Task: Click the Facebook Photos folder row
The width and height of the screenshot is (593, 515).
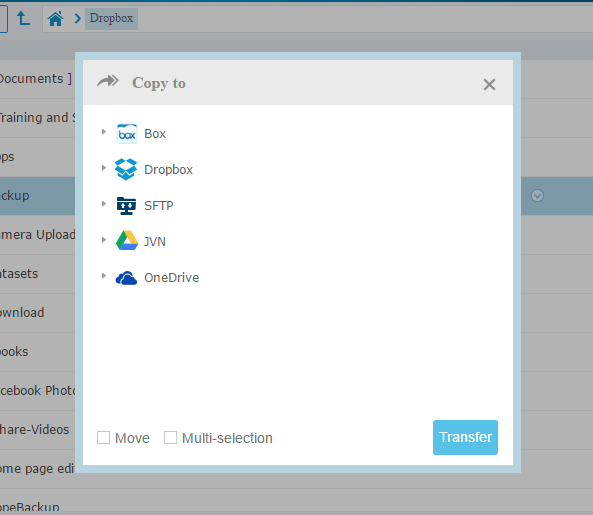Action: (x=37, y=391)
